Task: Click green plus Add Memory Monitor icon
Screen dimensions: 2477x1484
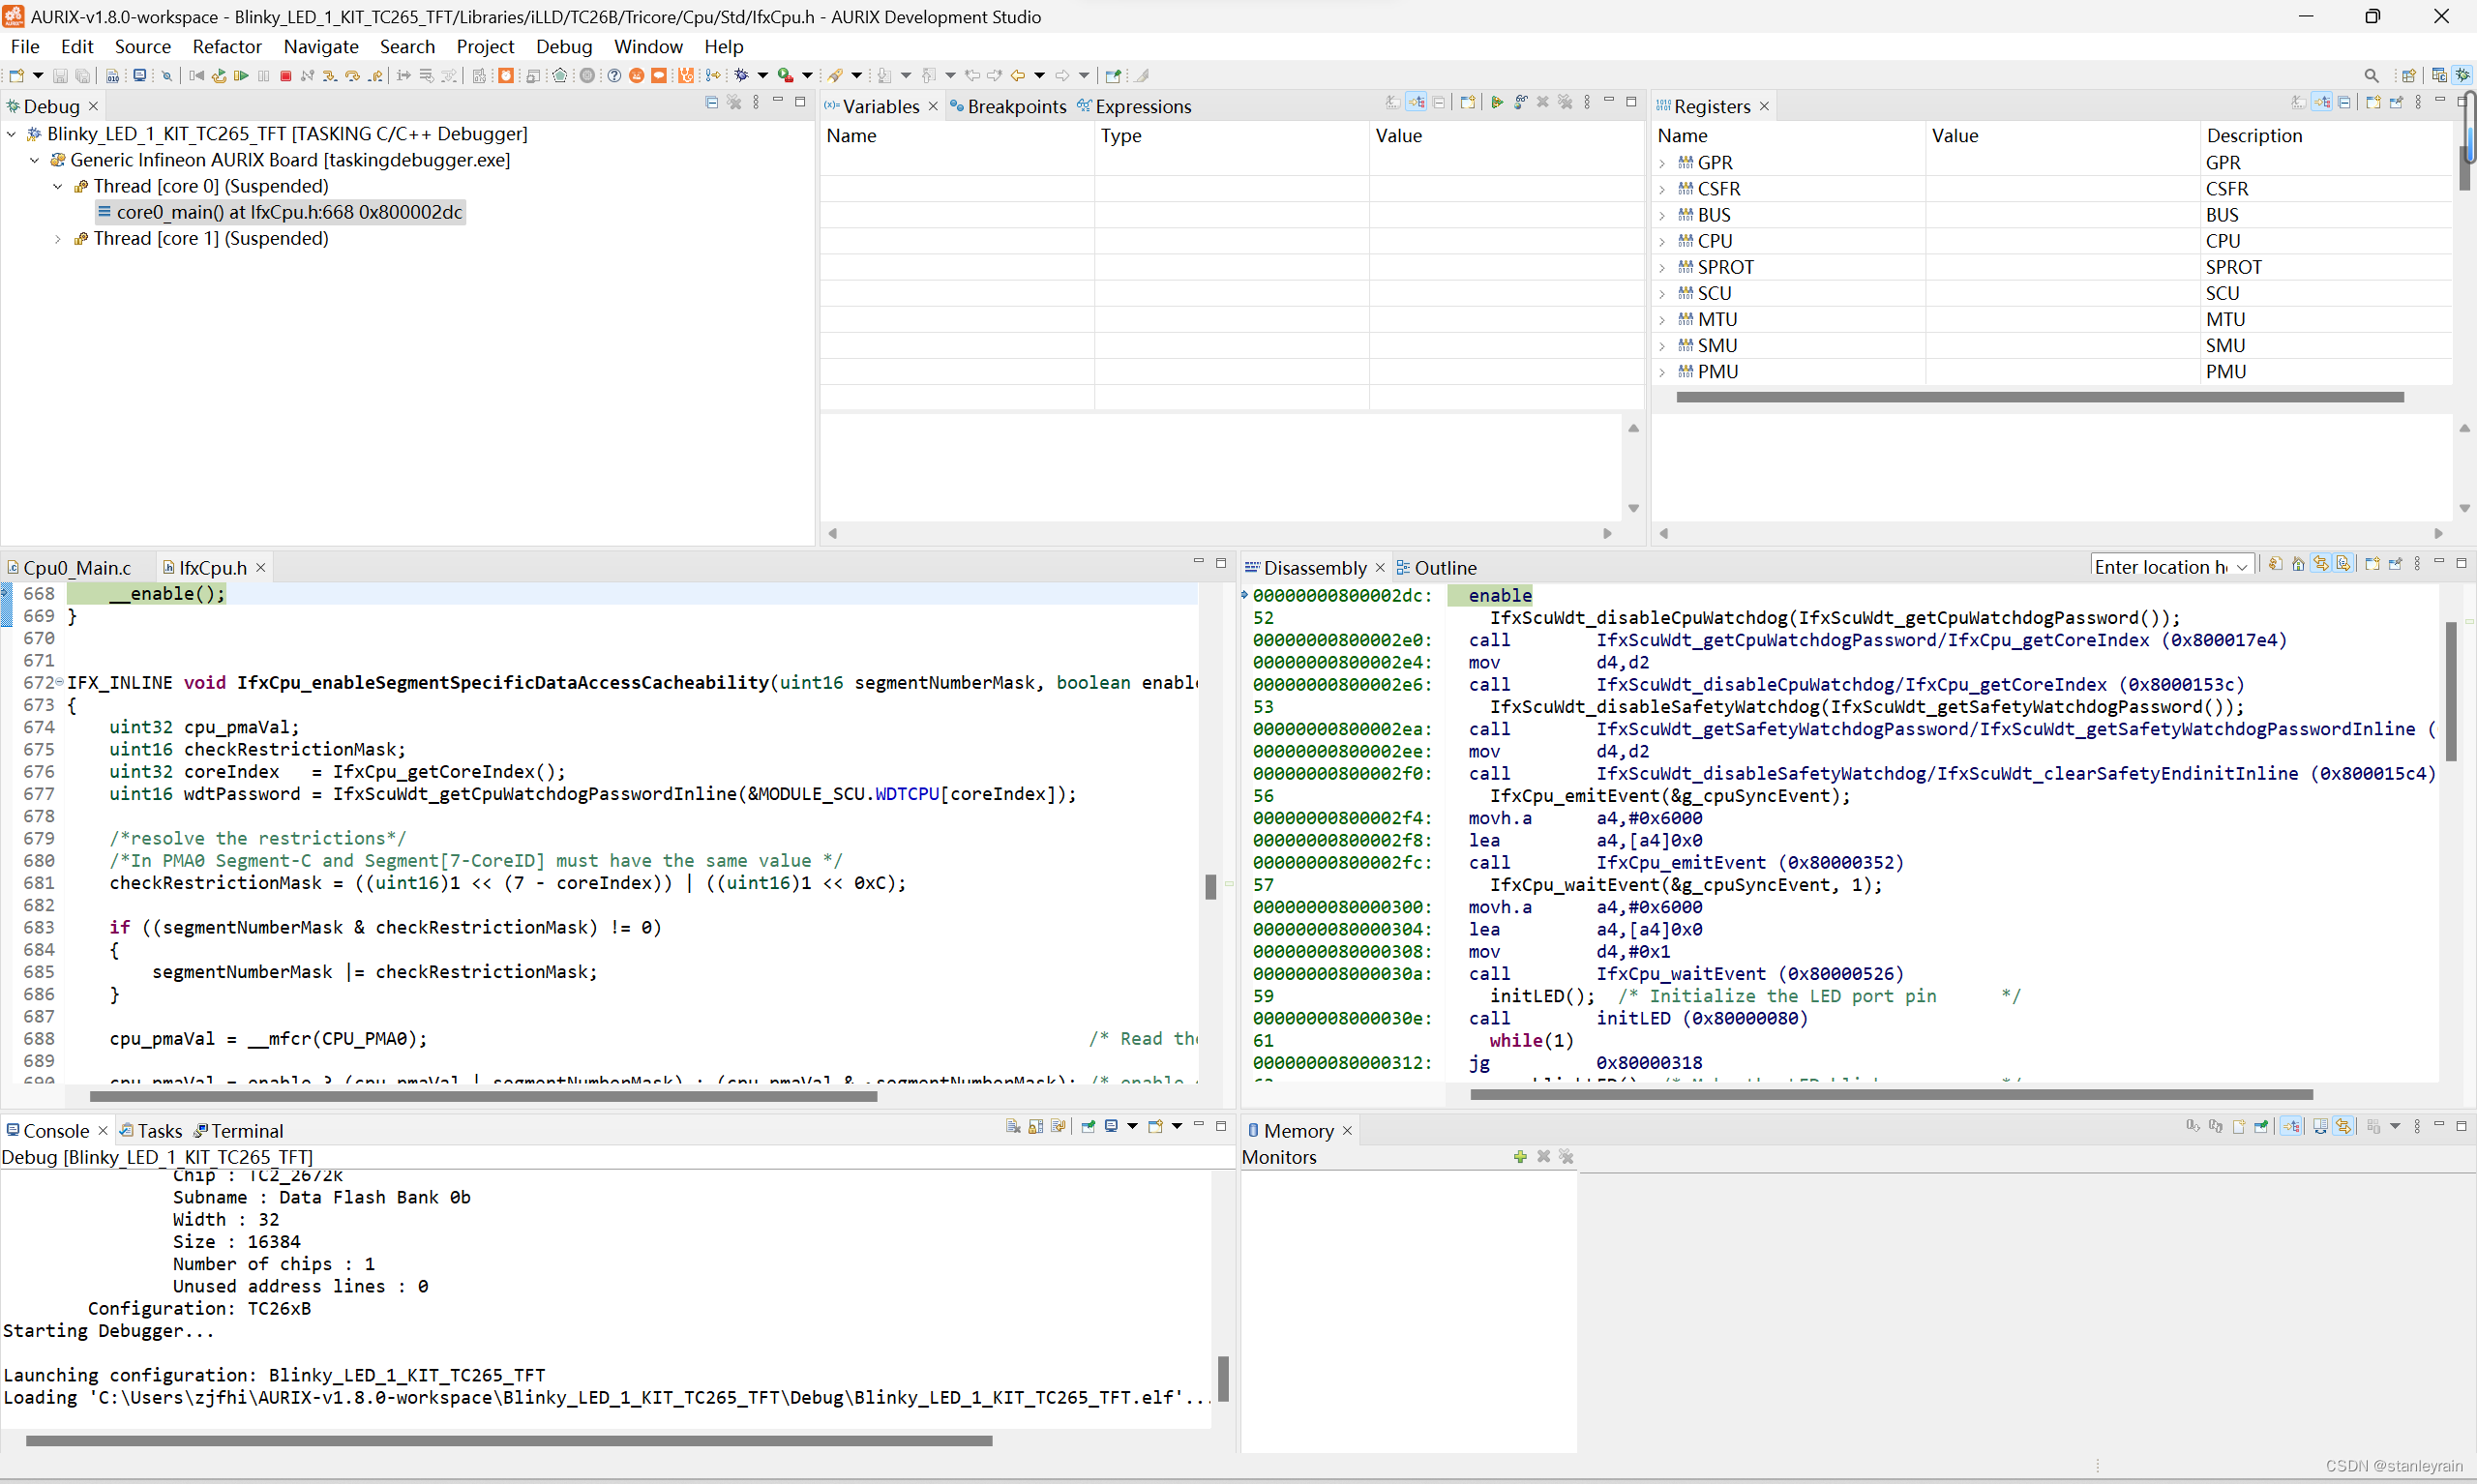Action: pos(1520,1157)
